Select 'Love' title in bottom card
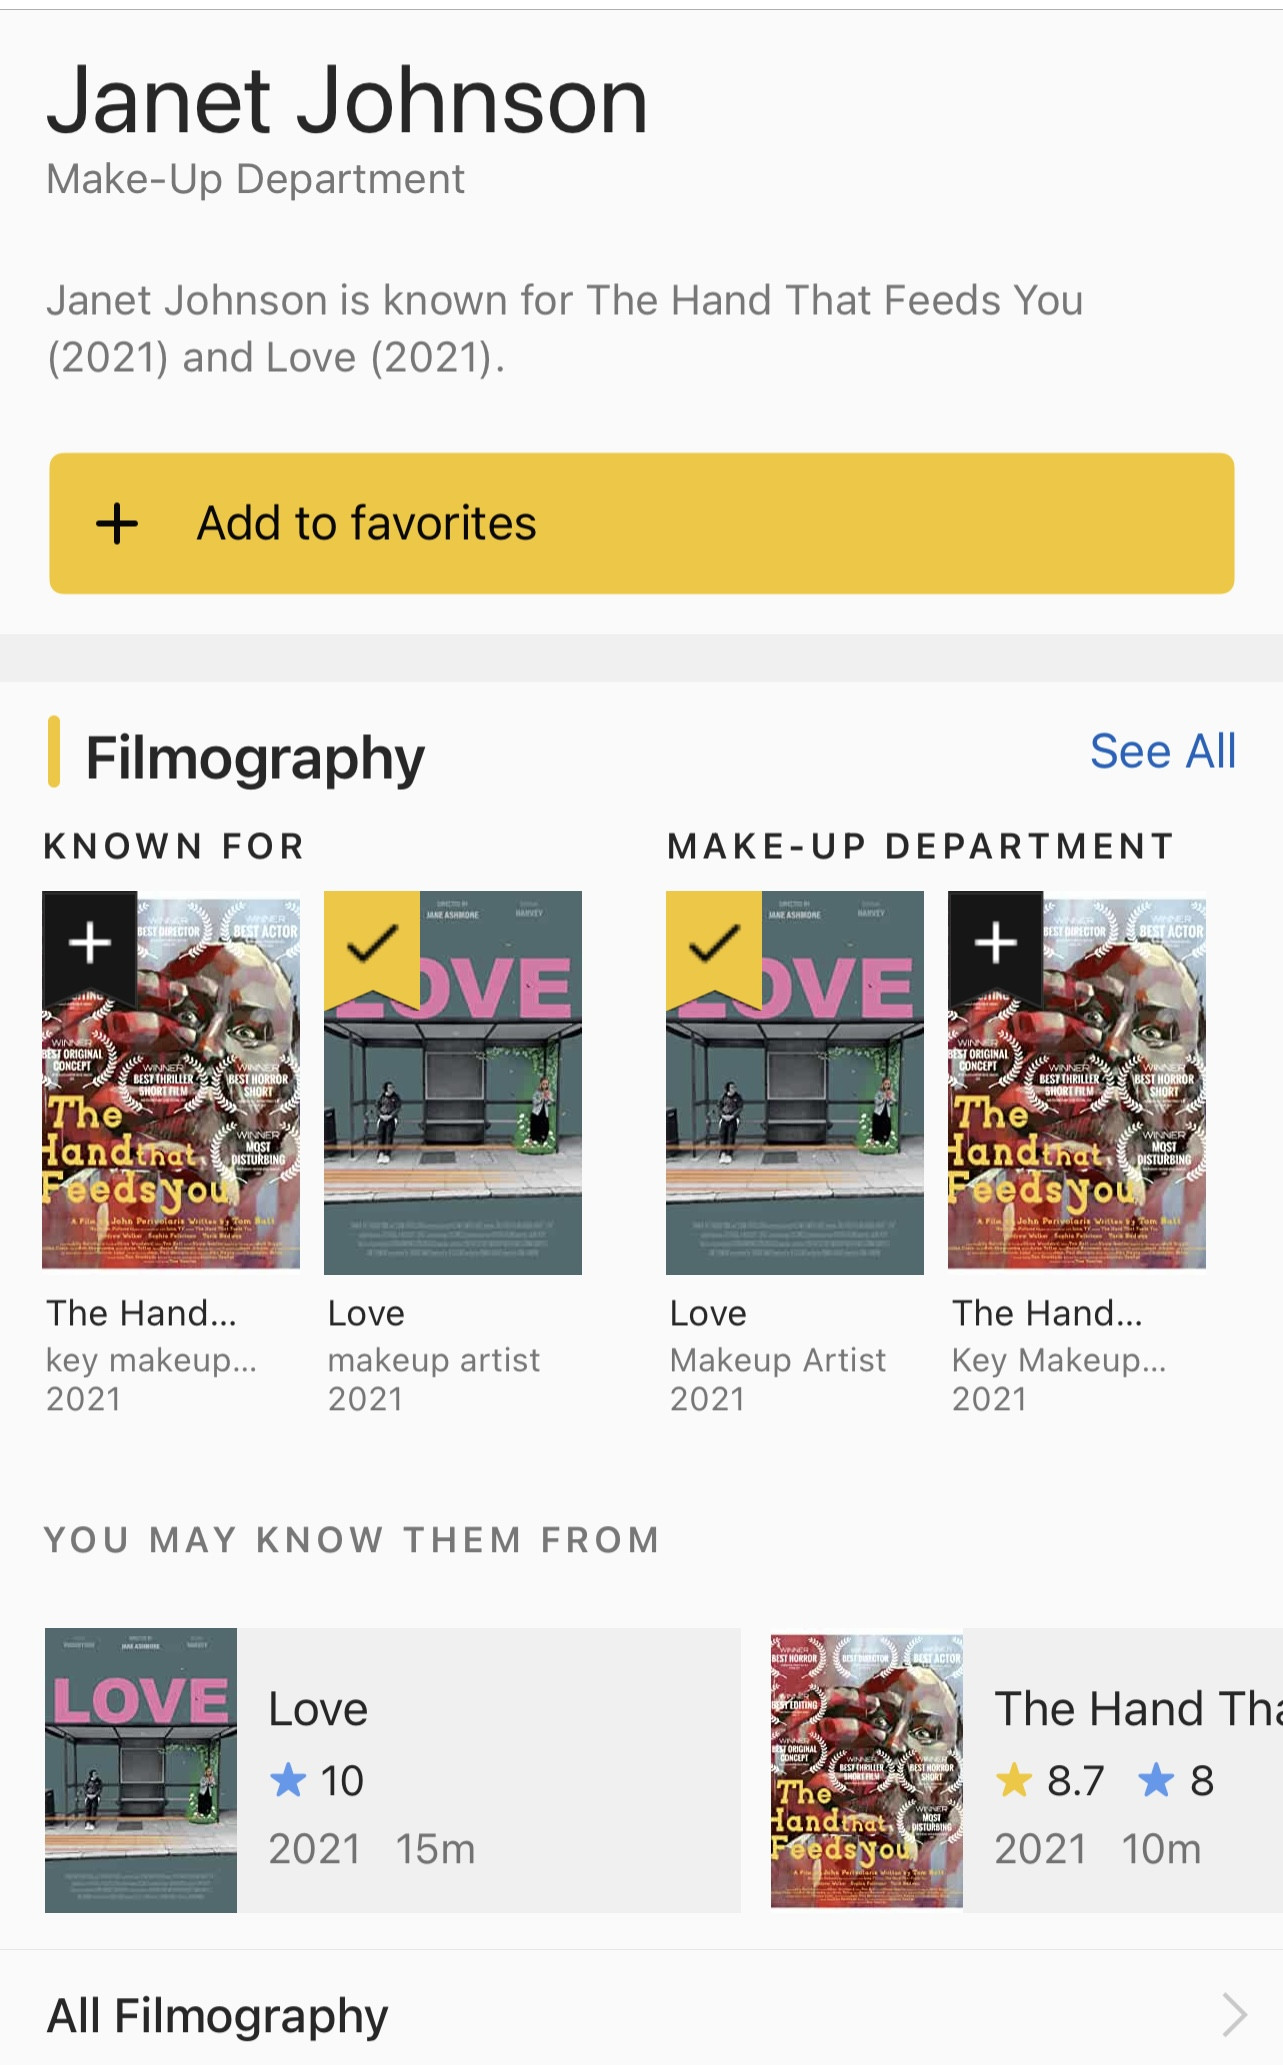 click(318, 1709)
